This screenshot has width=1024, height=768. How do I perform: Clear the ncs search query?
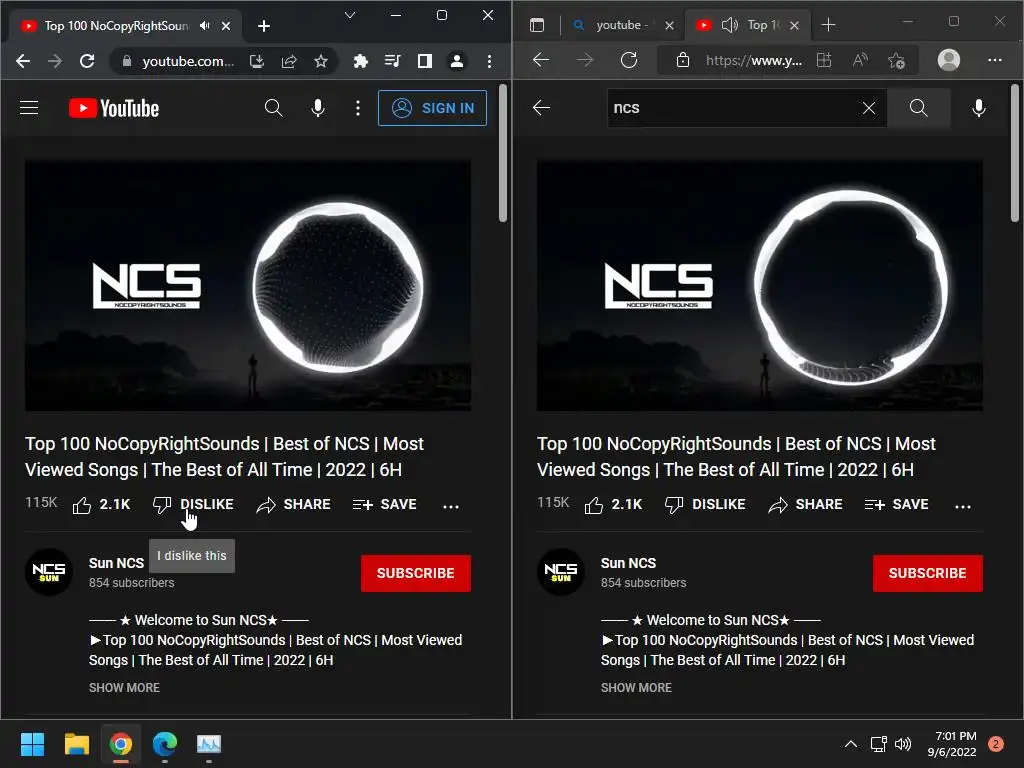[x=869, y=108]
